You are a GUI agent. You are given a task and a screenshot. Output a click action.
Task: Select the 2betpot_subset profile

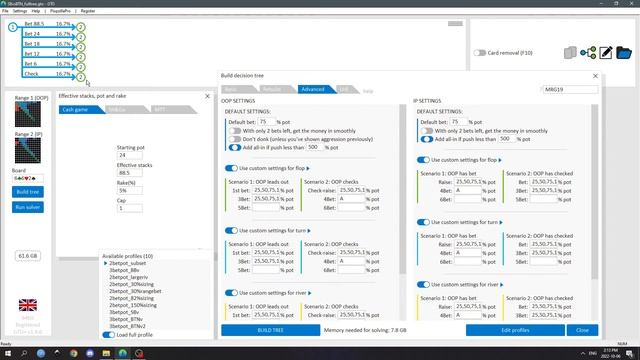(x=127, y=263)
